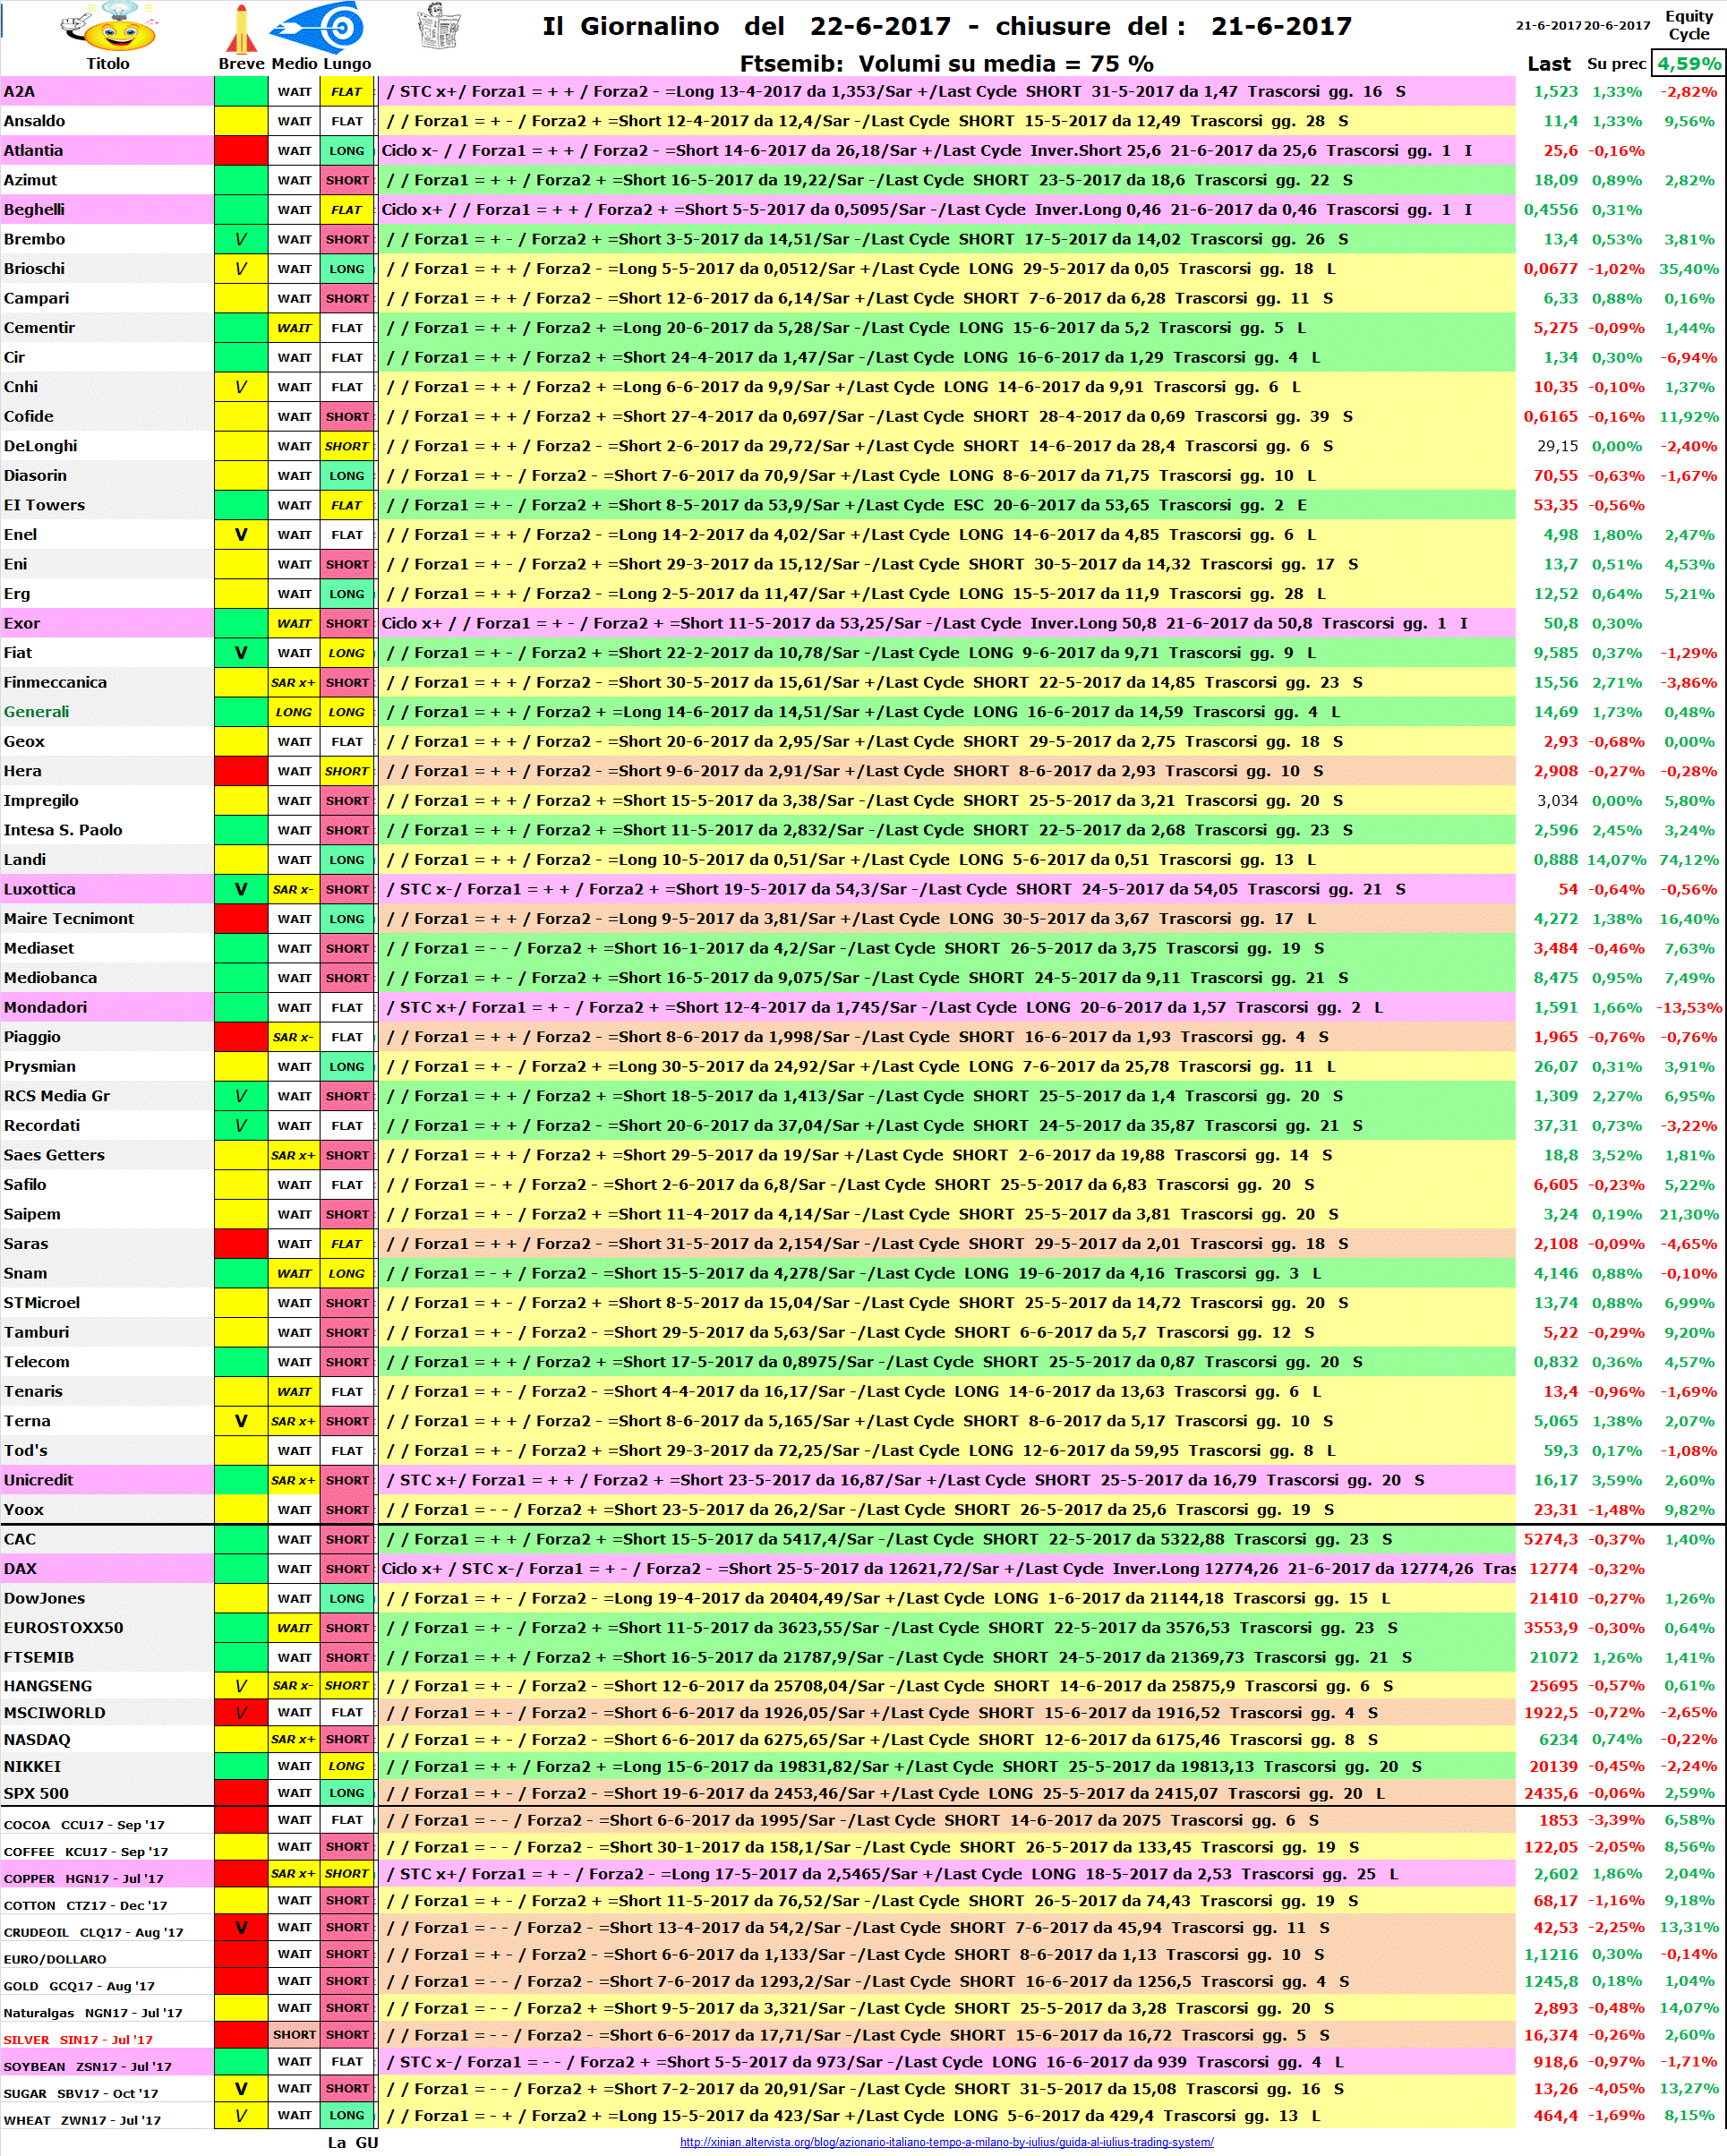Click the FLAT Lungo cell for Saras

tap(347, 1244)
